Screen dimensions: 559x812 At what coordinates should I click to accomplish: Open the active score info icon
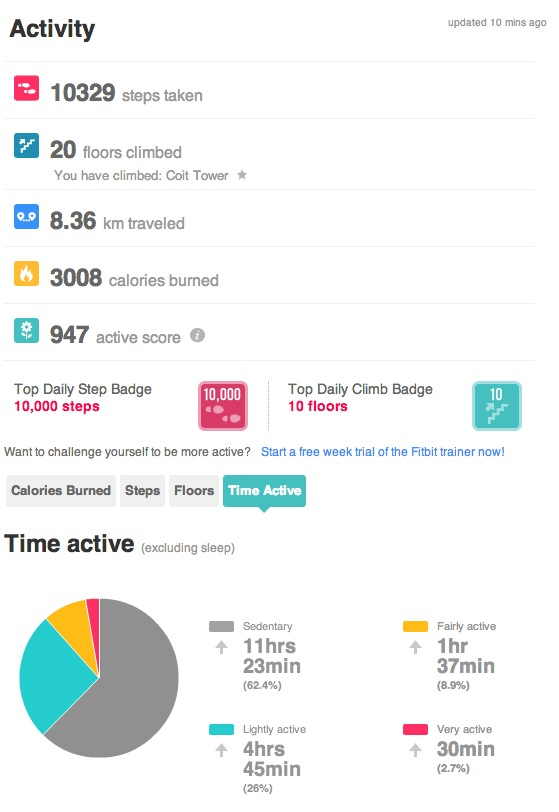tap(197, 335)
